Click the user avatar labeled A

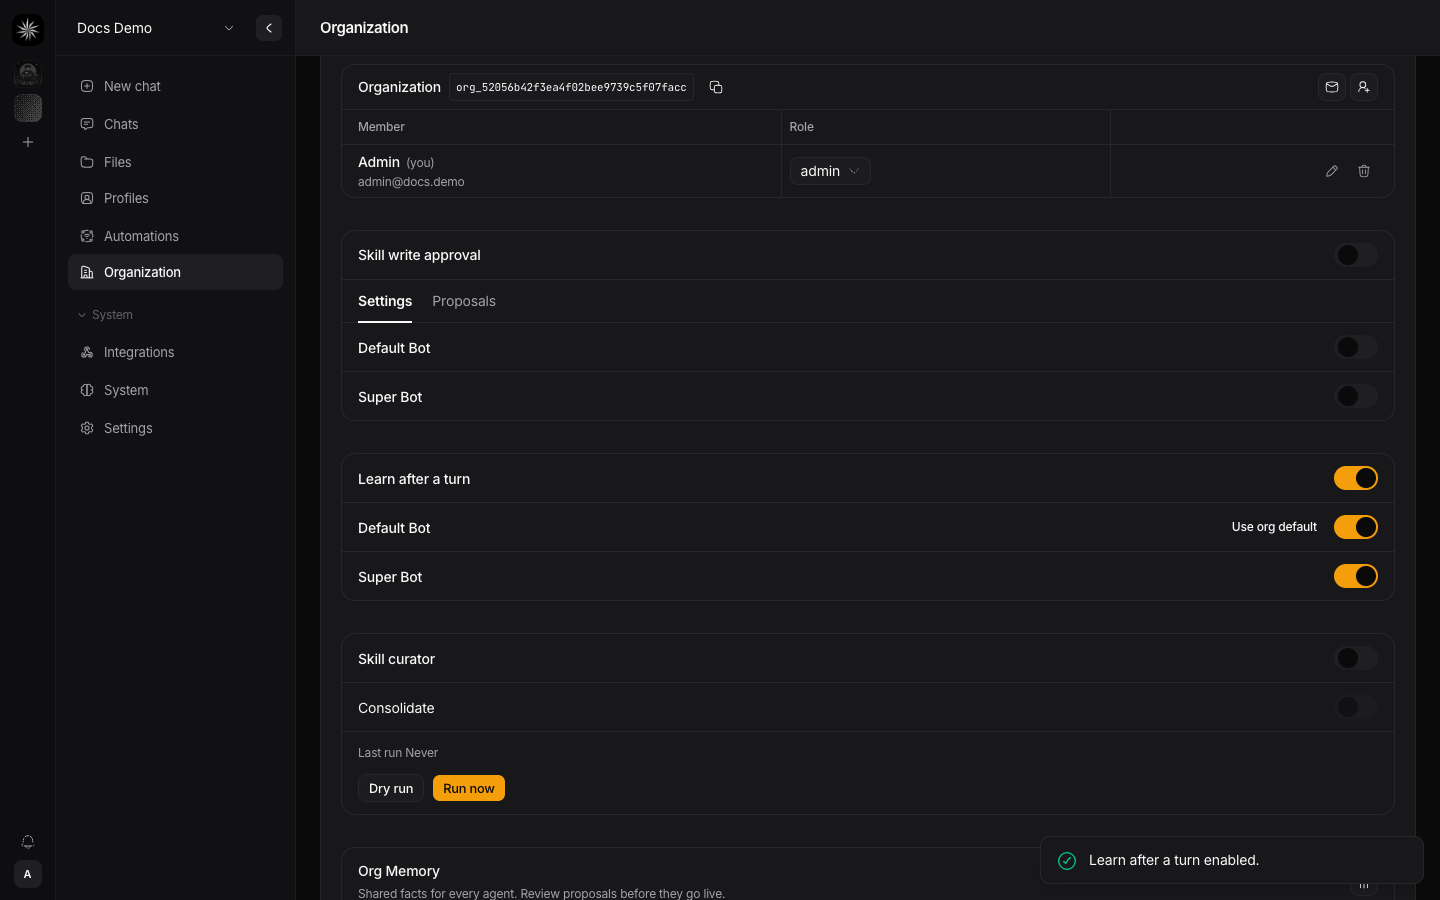pos(28,874)
